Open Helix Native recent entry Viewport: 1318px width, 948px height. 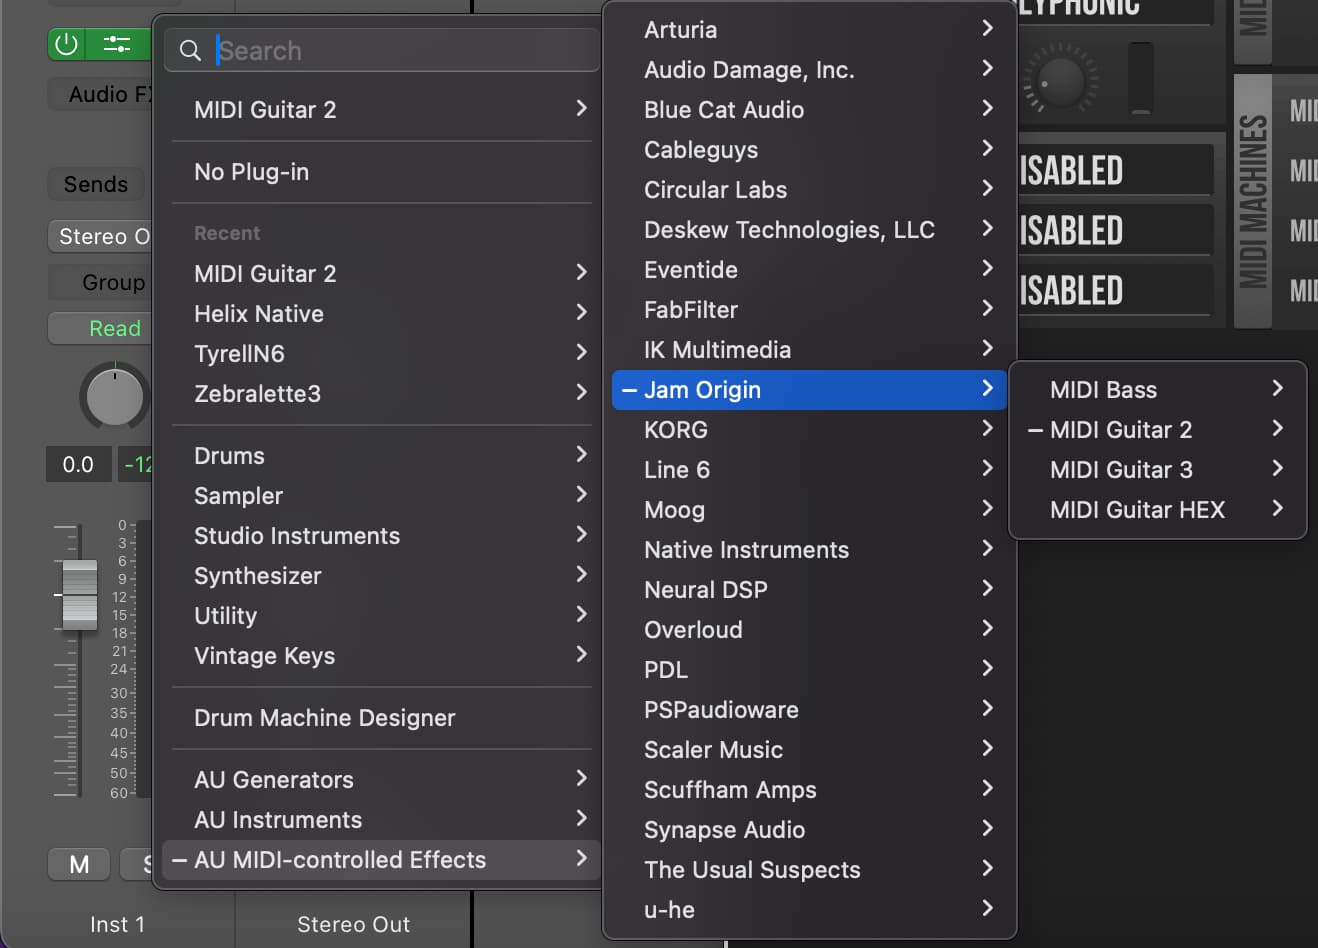tap(382, 313)
